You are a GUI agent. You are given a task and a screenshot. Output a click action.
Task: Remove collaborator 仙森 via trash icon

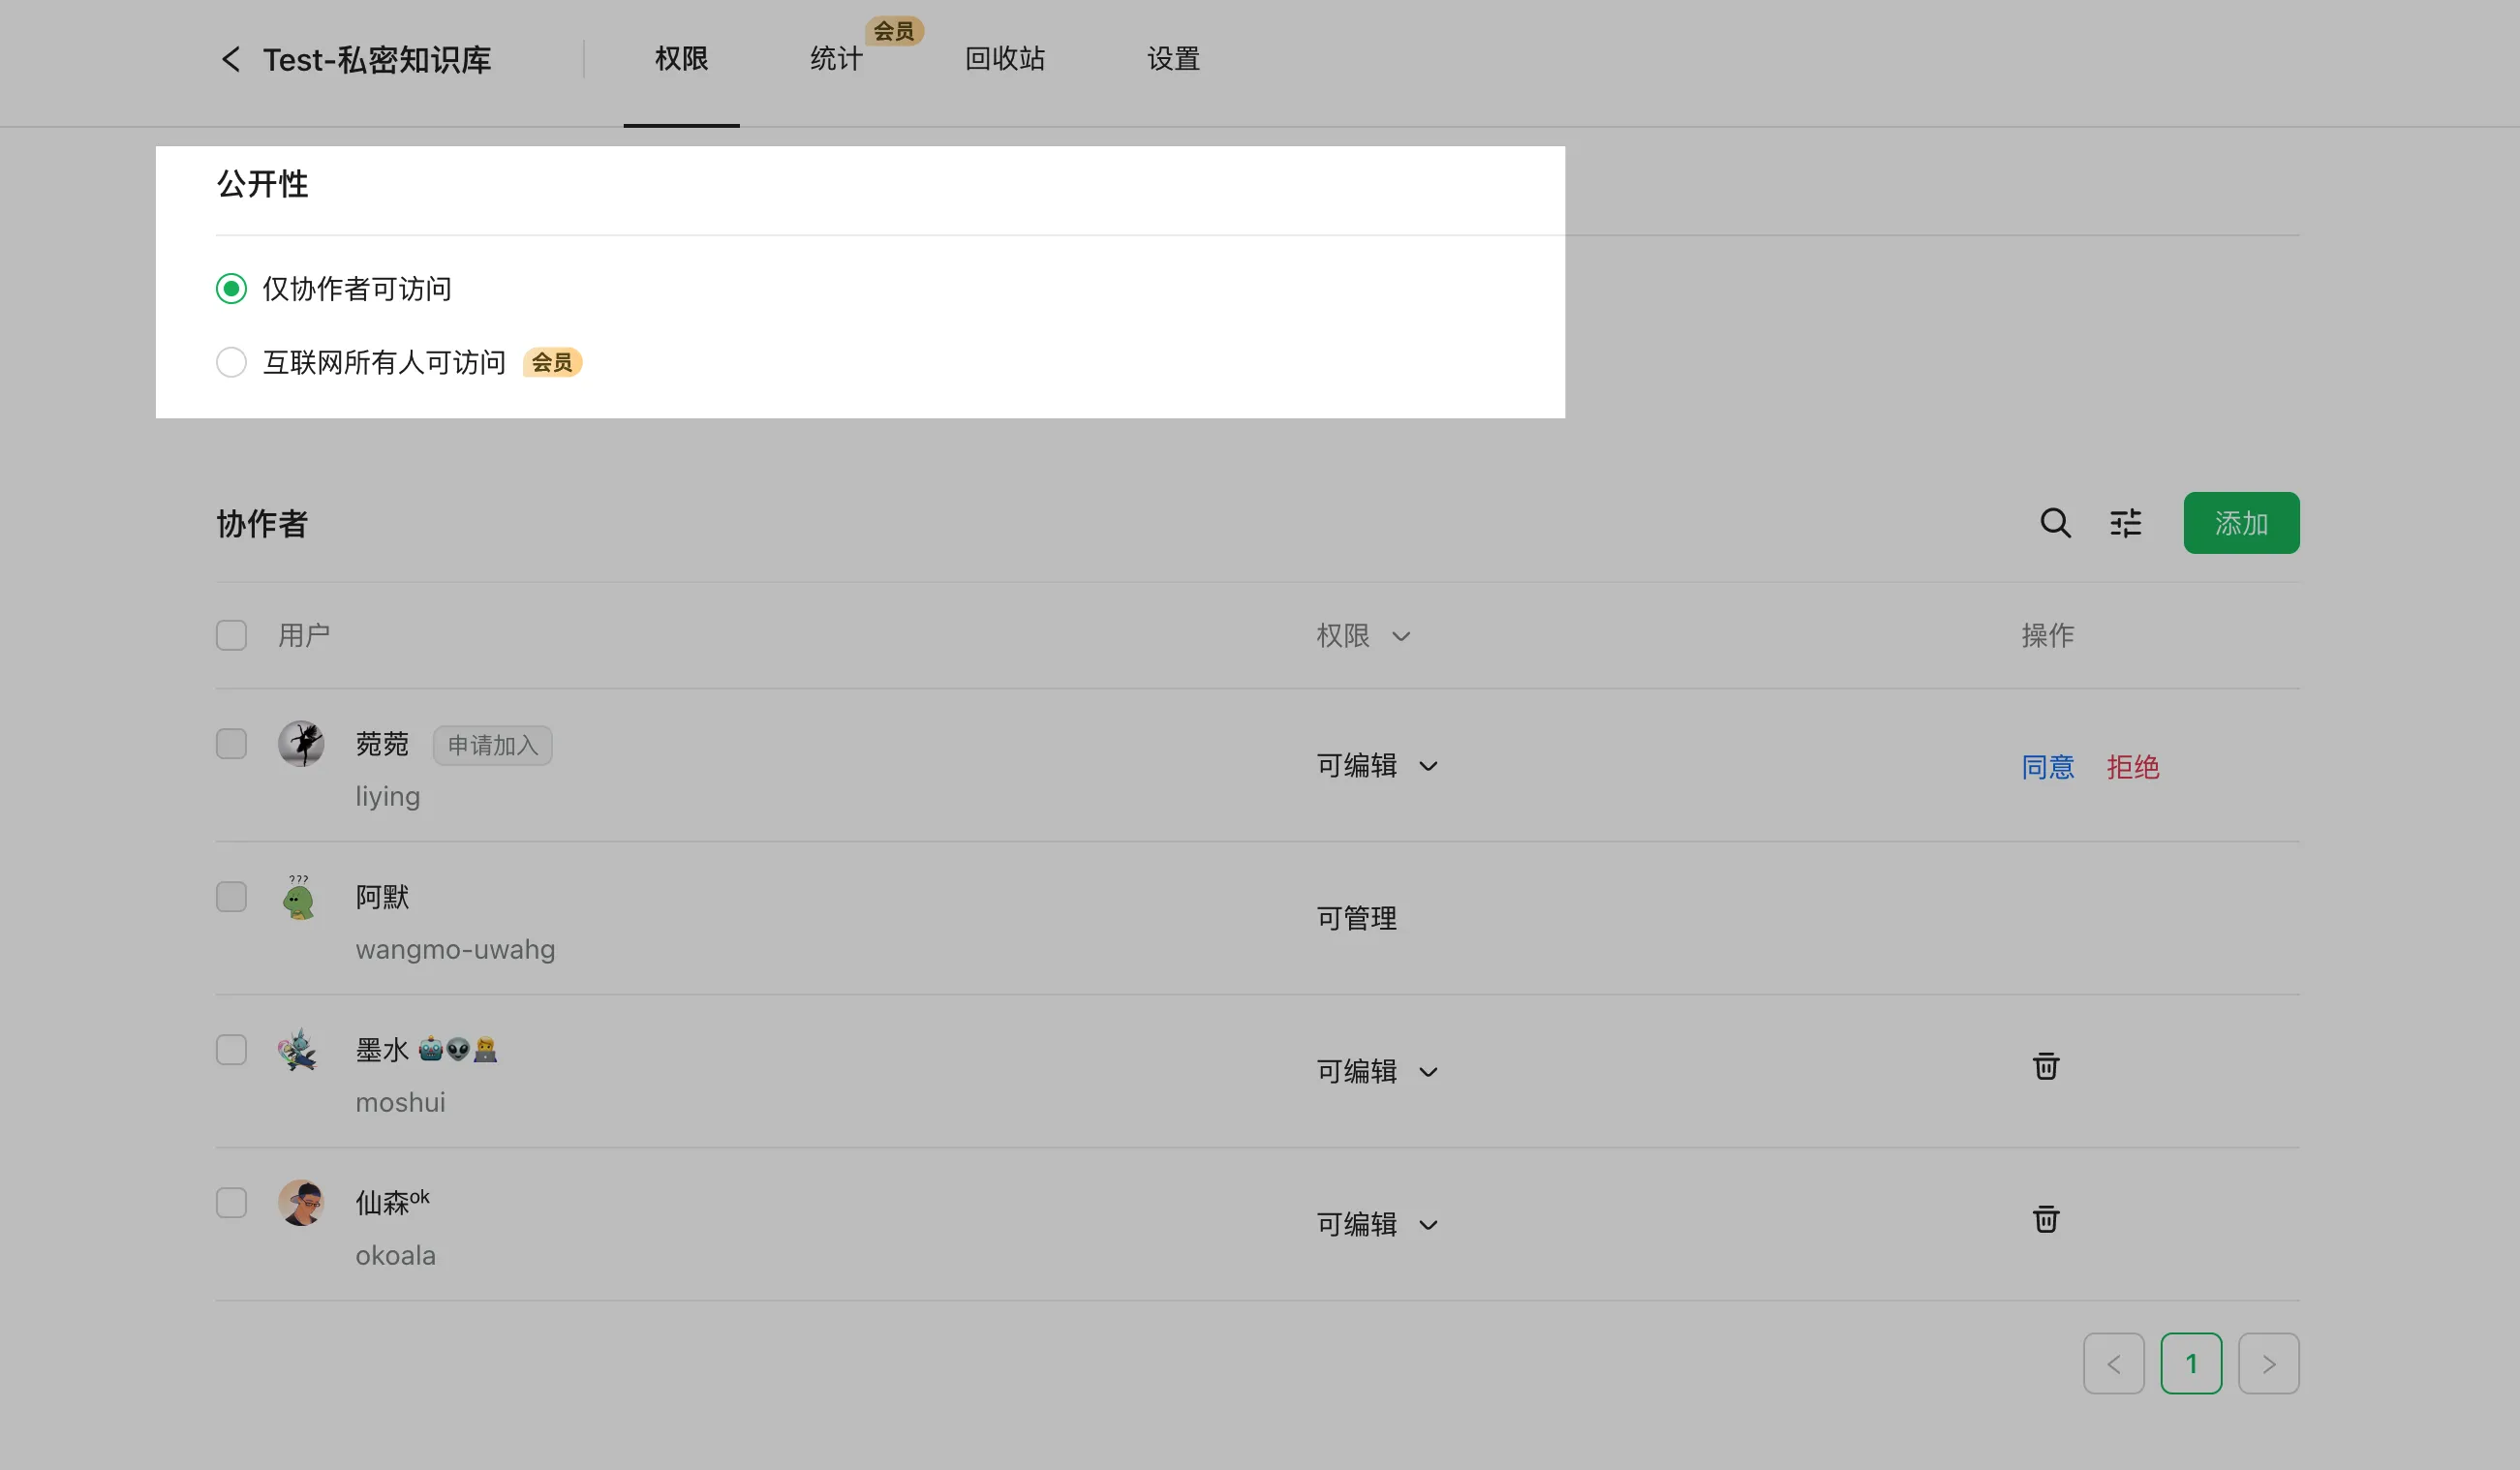2045,1219
